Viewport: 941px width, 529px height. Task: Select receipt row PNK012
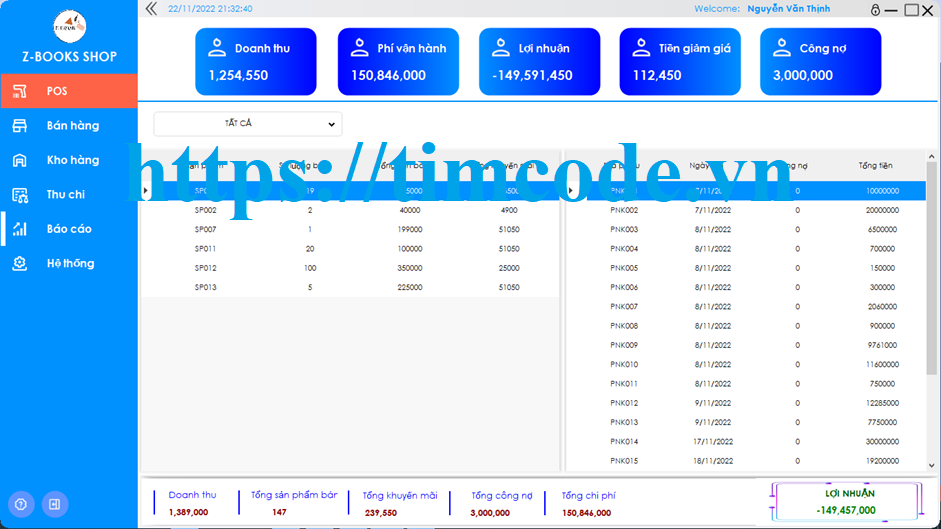[746, 403]
